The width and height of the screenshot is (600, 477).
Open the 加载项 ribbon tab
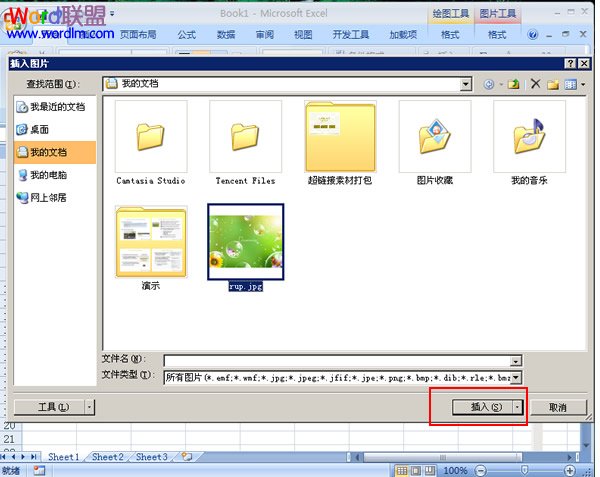pyautogui.click(x=403, y=35)
